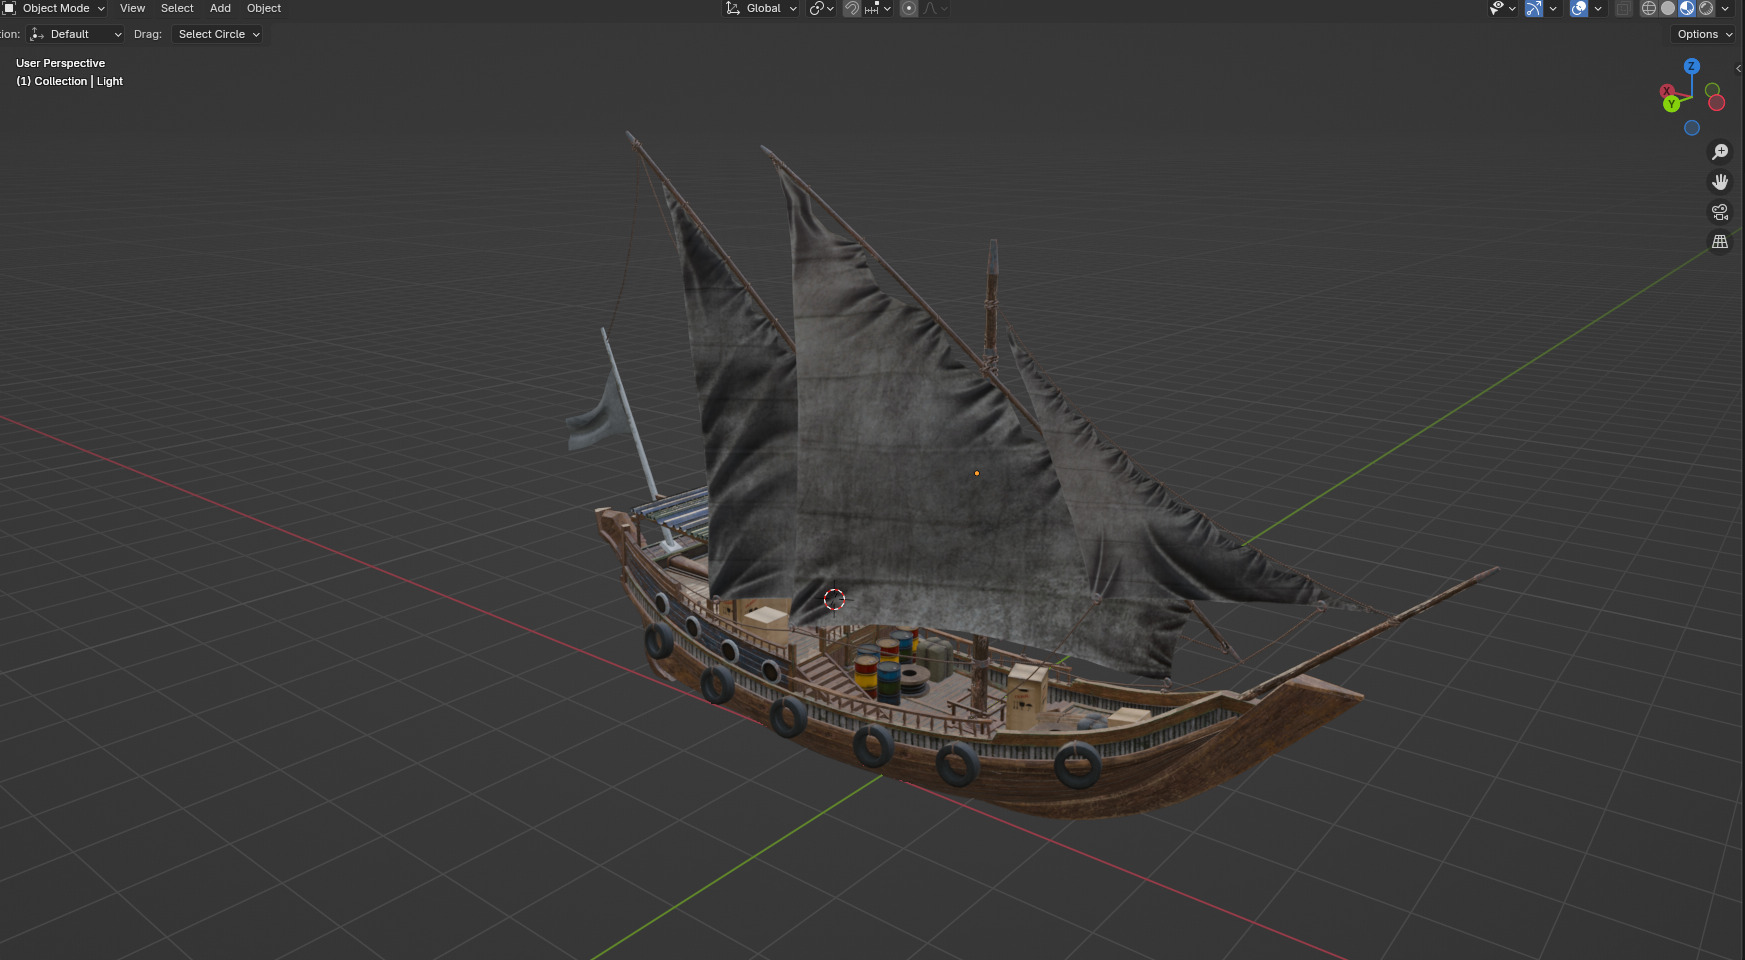This screenshot has height=960, width=1745.
Task: Select wireframe viewport shading
Action: 1649,8
